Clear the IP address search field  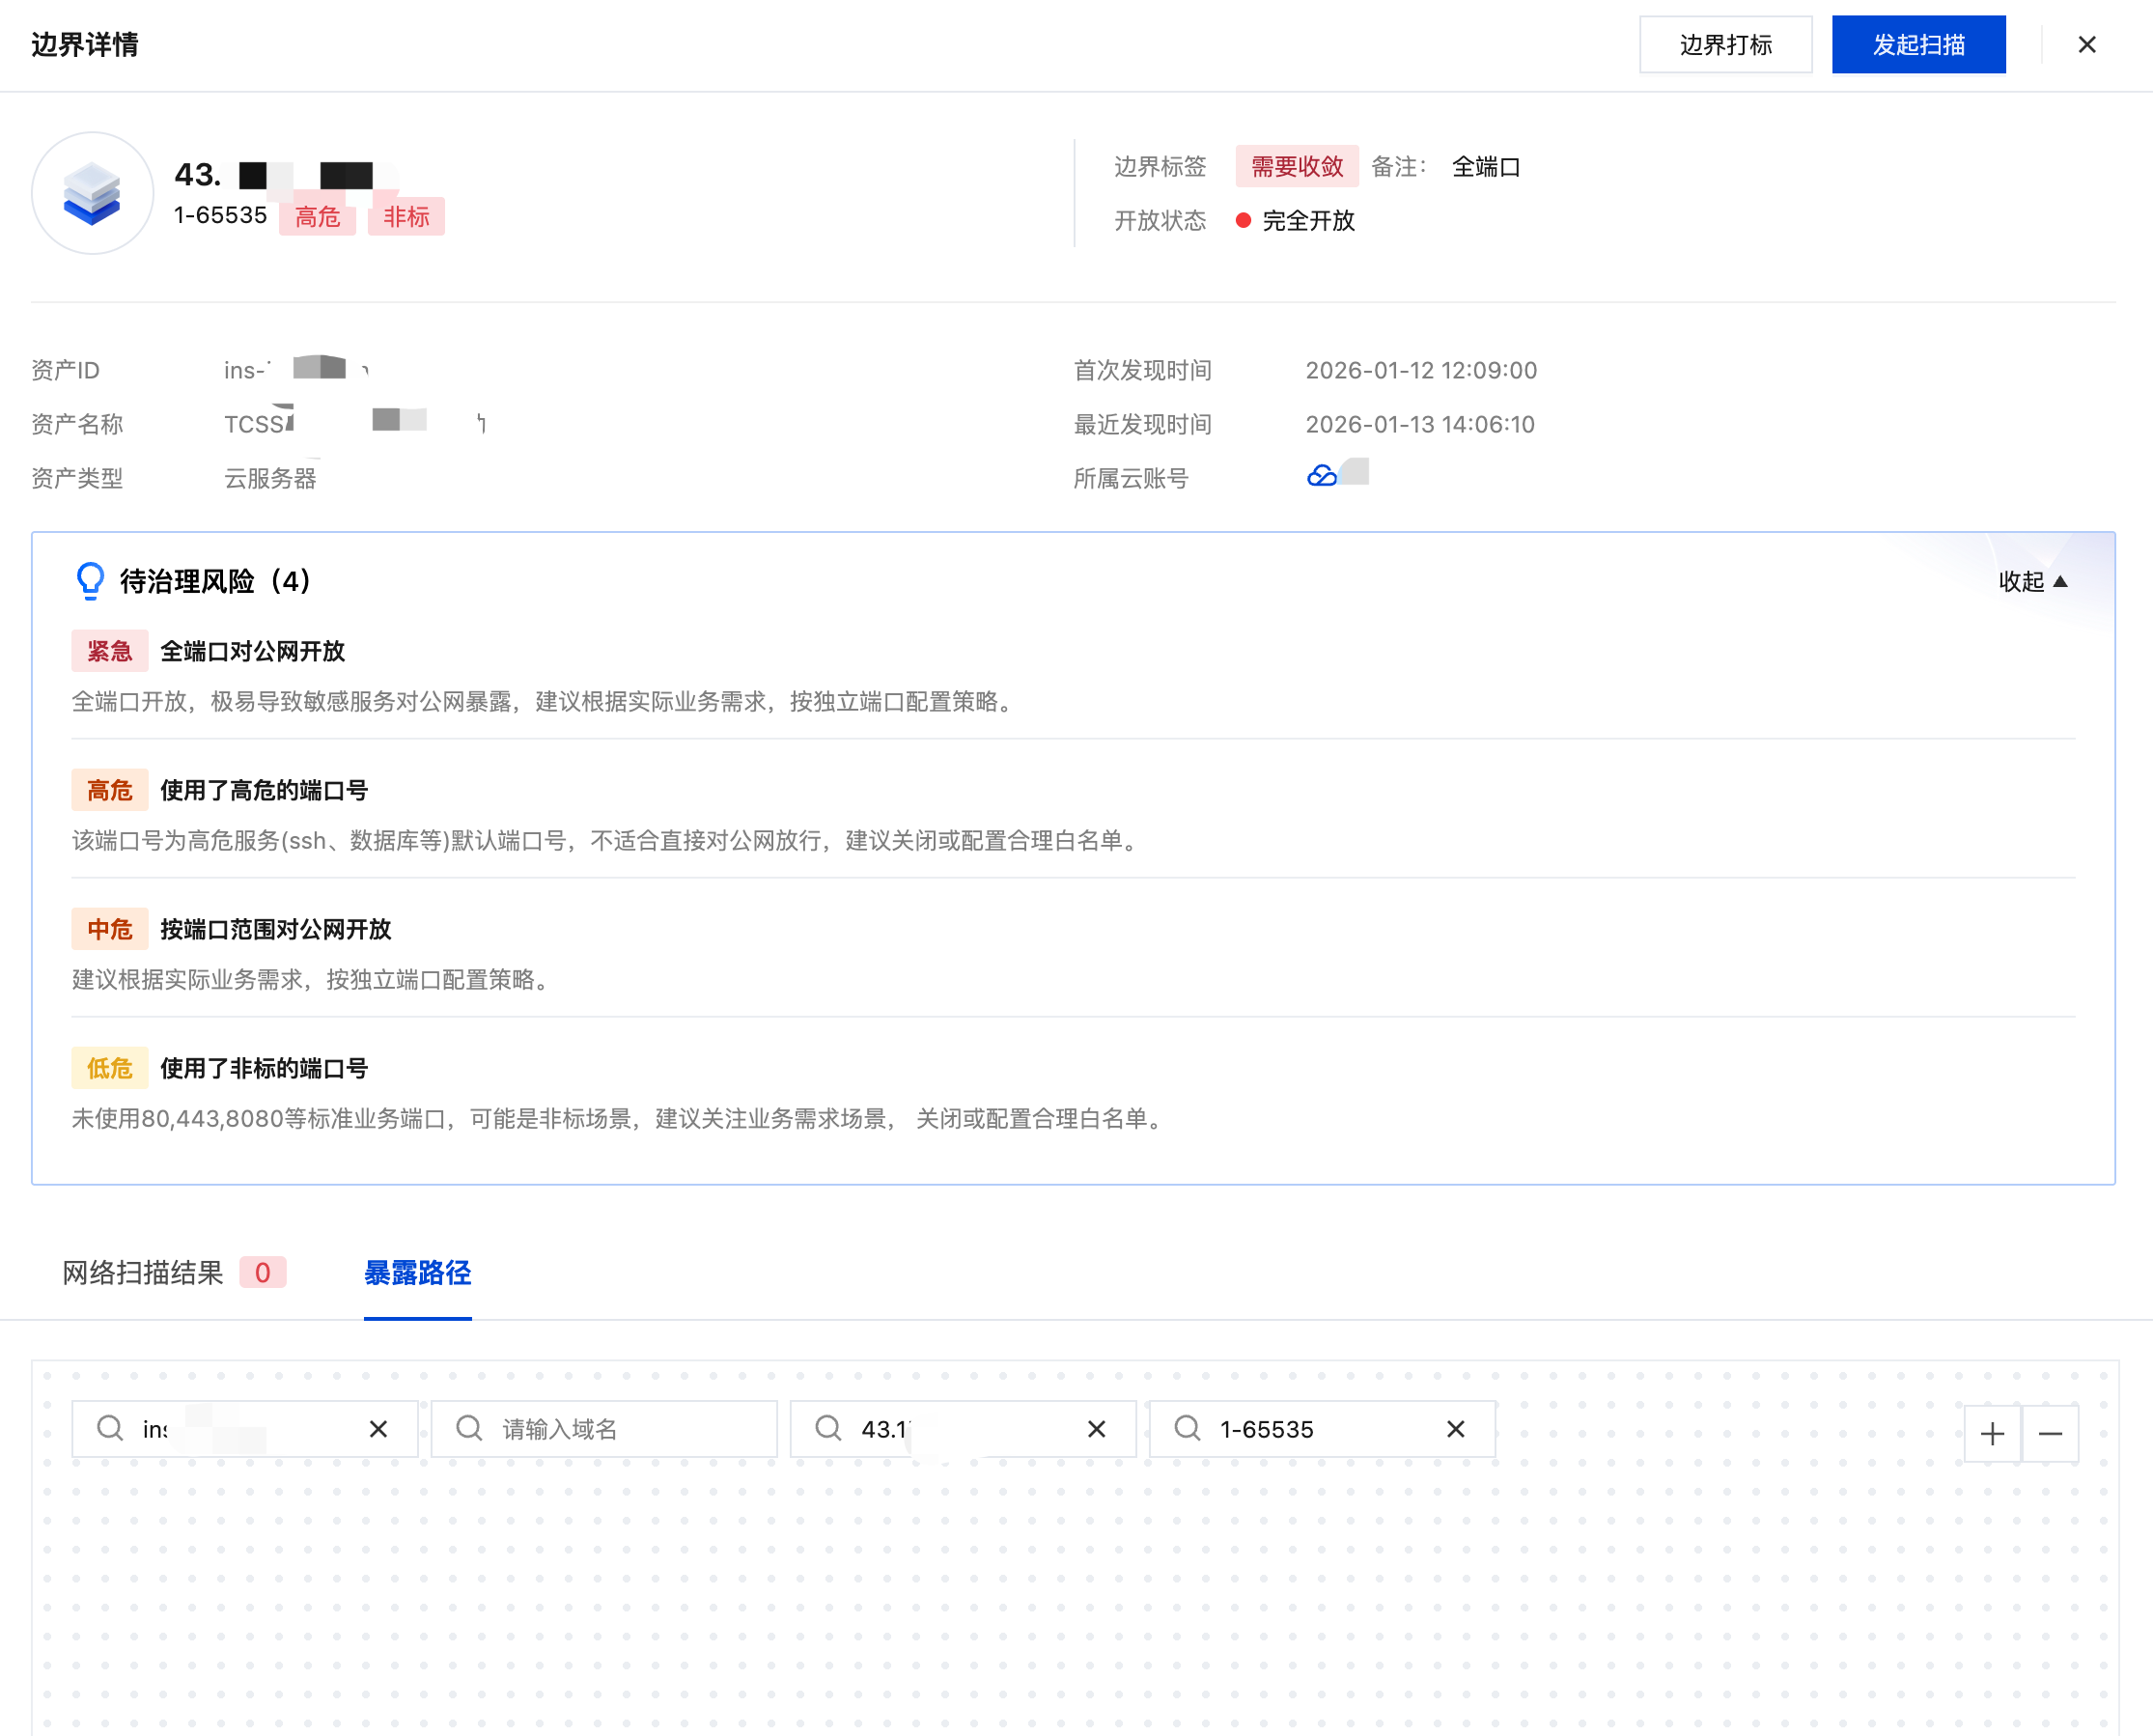tap(1096, 1429)
